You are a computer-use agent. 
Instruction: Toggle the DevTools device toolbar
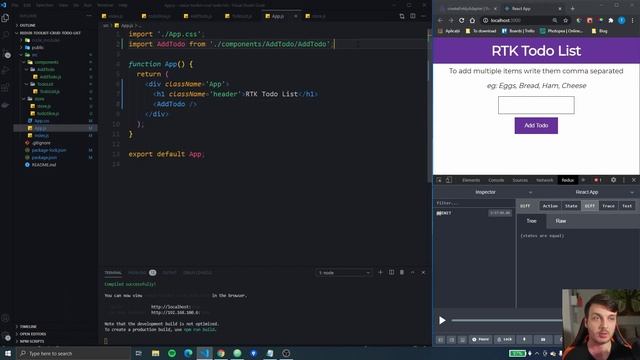[x=449, y=180]
